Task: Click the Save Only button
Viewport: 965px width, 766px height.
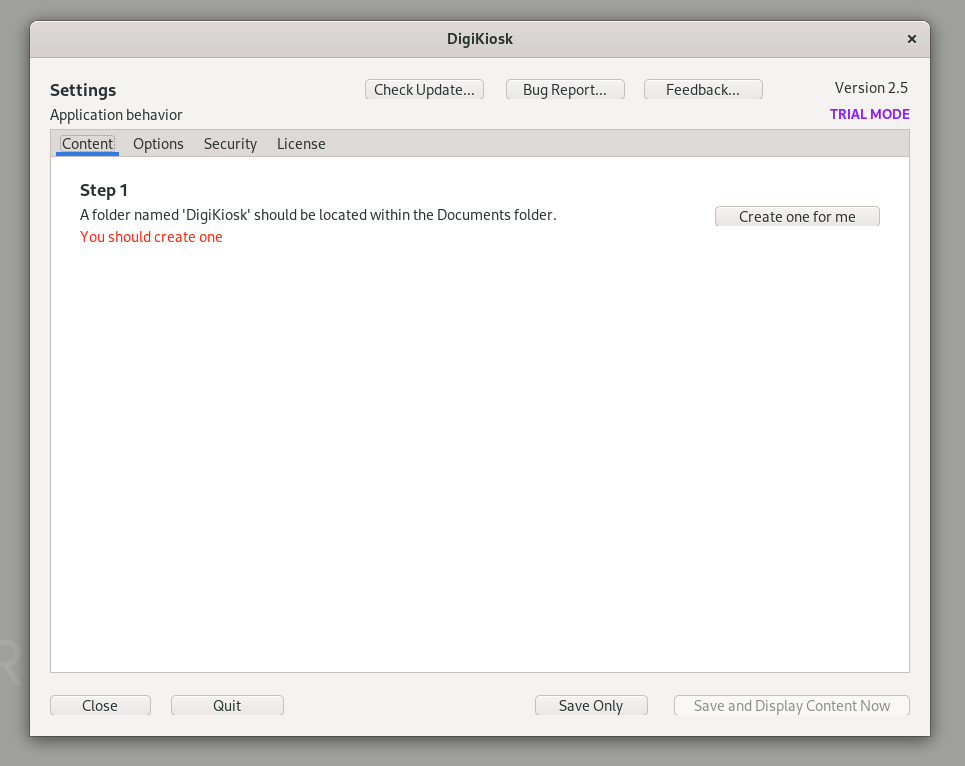Action: pyautogui.click(x=591, y=706)
